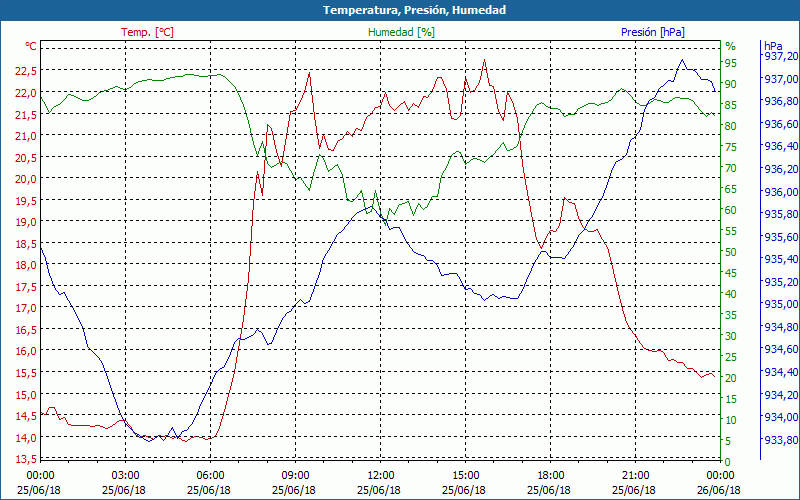Choose the 18:00 time axis label
The width and height of the screenshot is (800, 500).
tap(551, 476)
